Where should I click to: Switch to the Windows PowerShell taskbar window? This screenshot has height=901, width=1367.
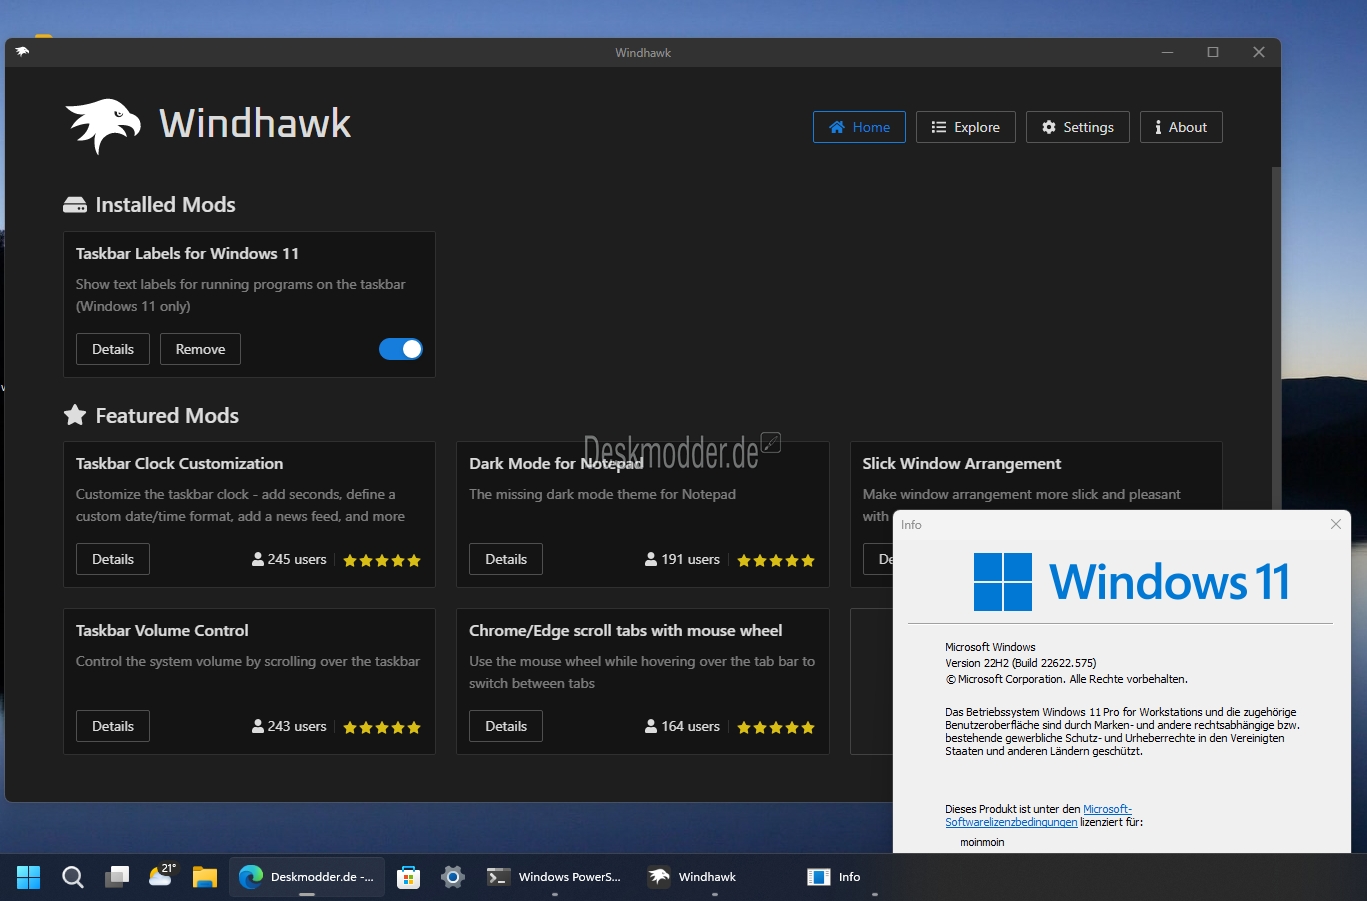pos(555,877)
